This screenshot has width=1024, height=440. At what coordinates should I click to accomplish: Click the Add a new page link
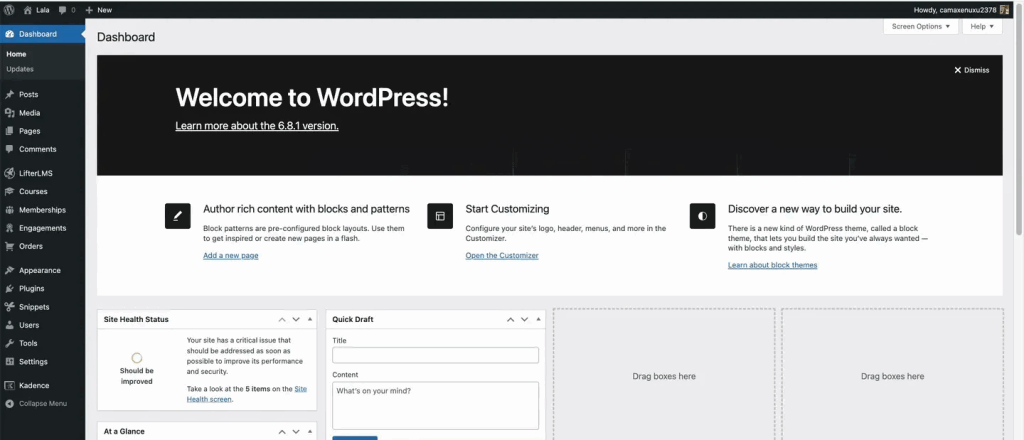point(231,256)
